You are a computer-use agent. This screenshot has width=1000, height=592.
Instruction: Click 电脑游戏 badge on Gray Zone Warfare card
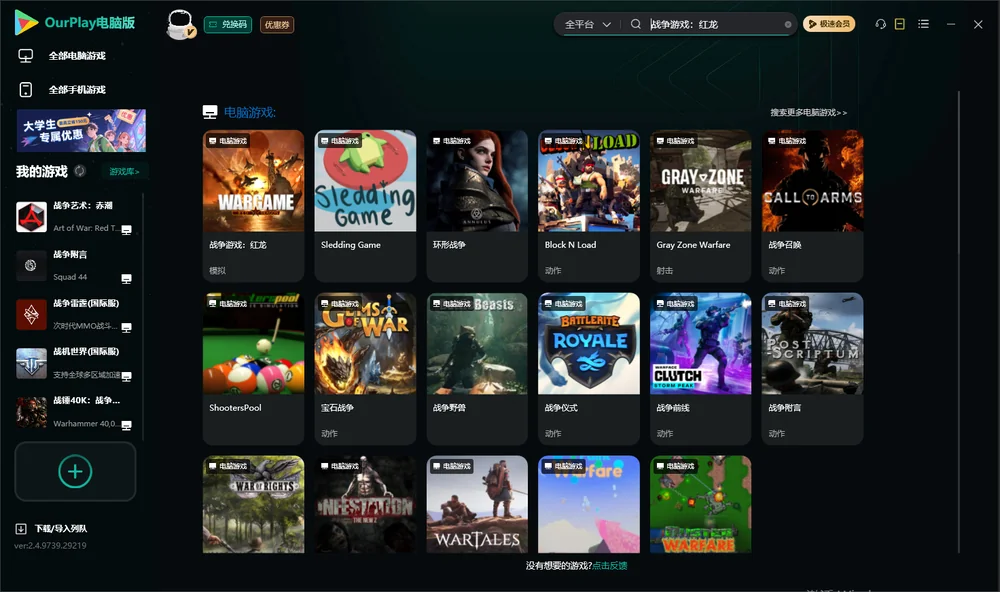point(675,140)
